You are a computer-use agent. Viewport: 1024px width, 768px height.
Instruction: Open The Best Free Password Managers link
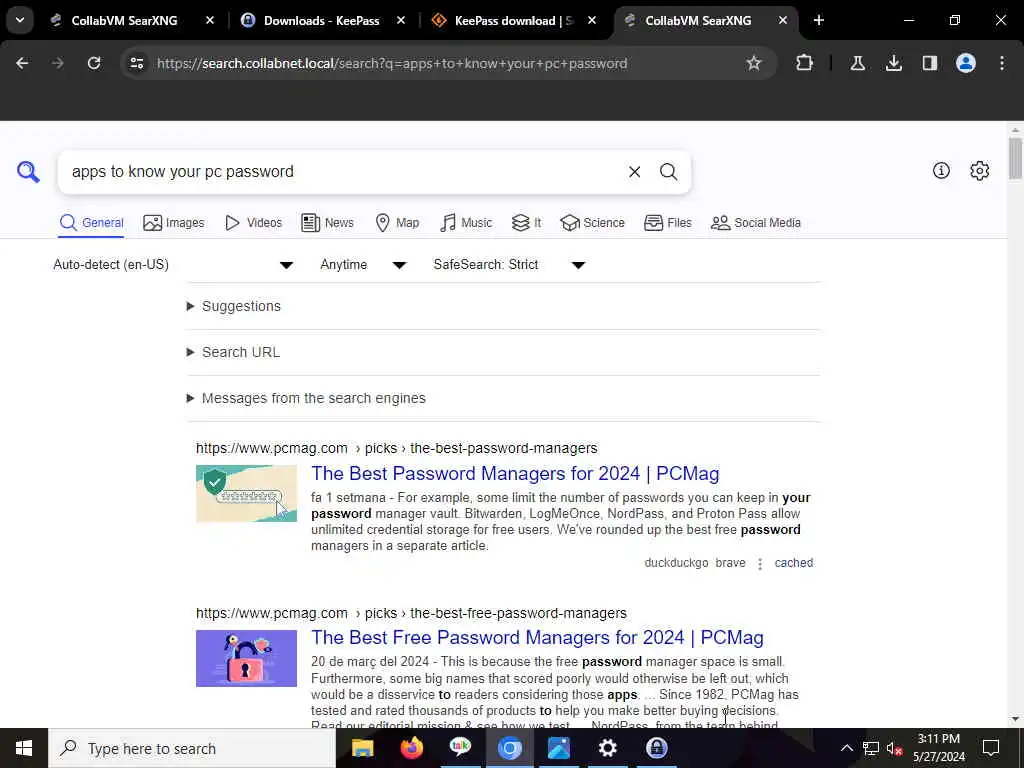[537, 637]
